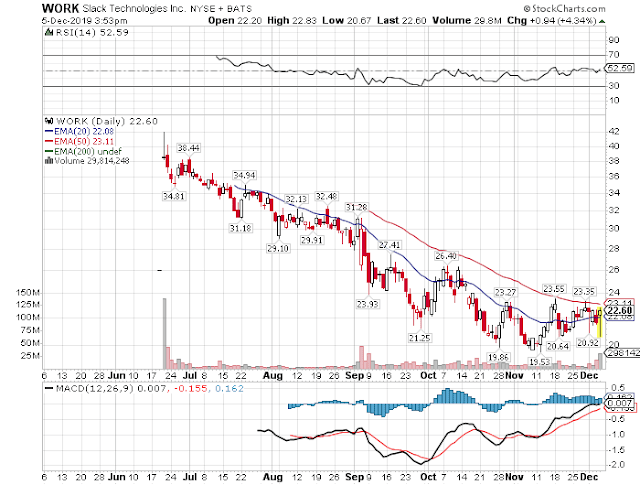
Task: Click the 150M volume axis label
Action: 28,292
